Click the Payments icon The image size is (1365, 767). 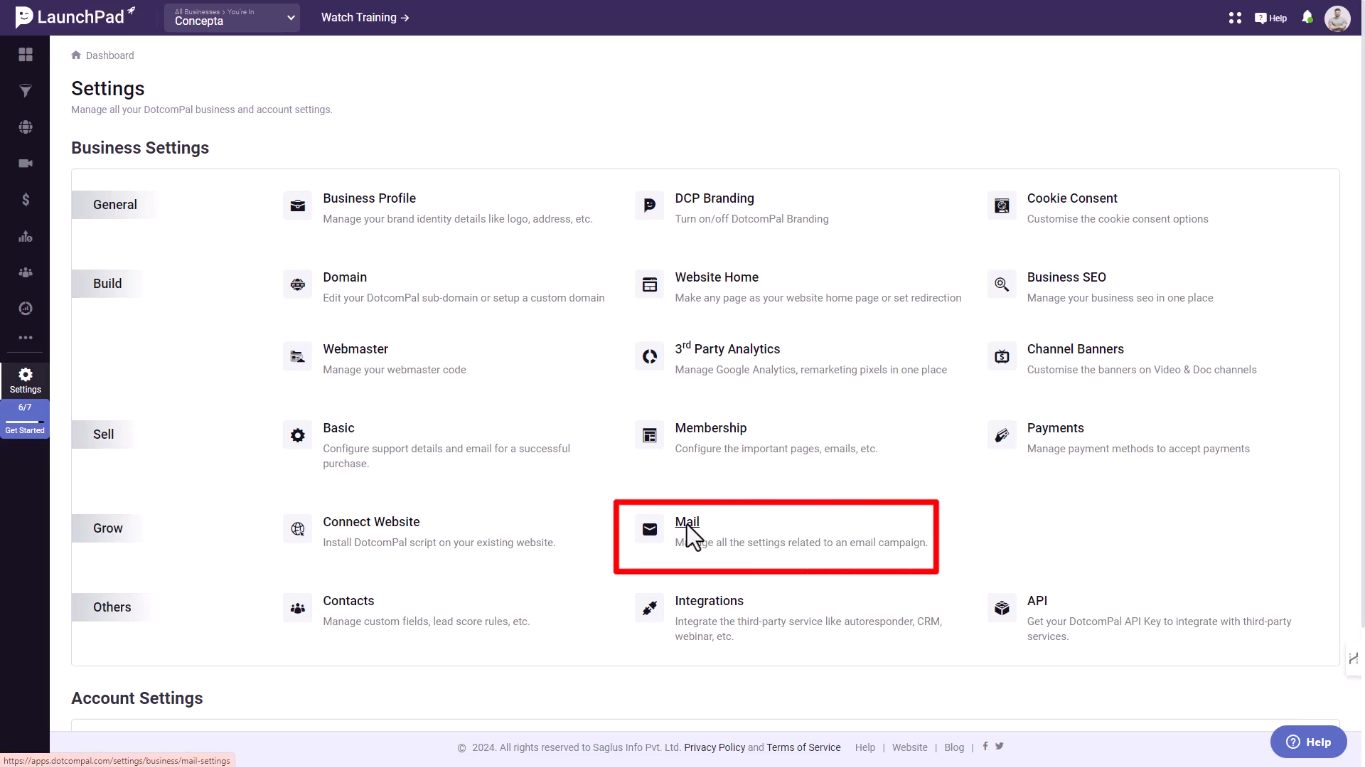point(1001,436)
